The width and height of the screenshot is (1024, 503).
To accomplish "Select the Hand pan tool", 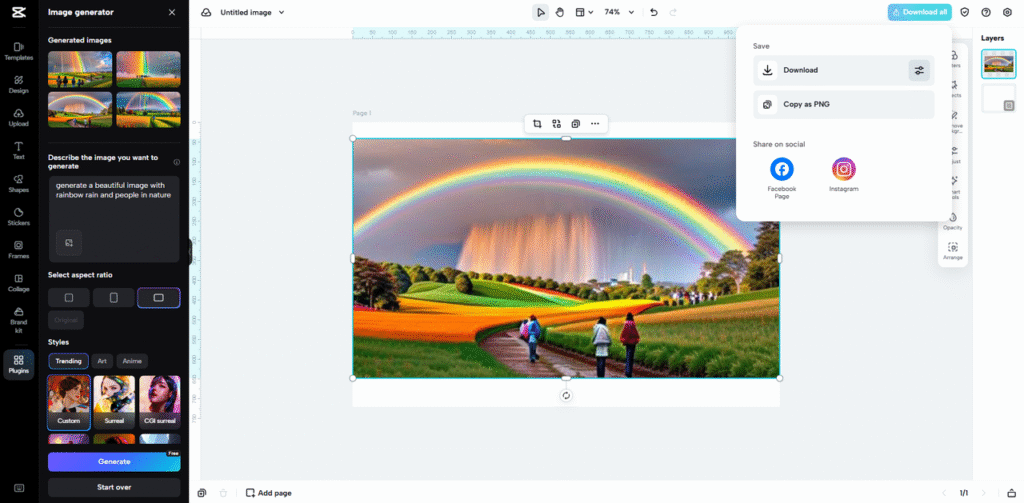I will click(560, 12).
